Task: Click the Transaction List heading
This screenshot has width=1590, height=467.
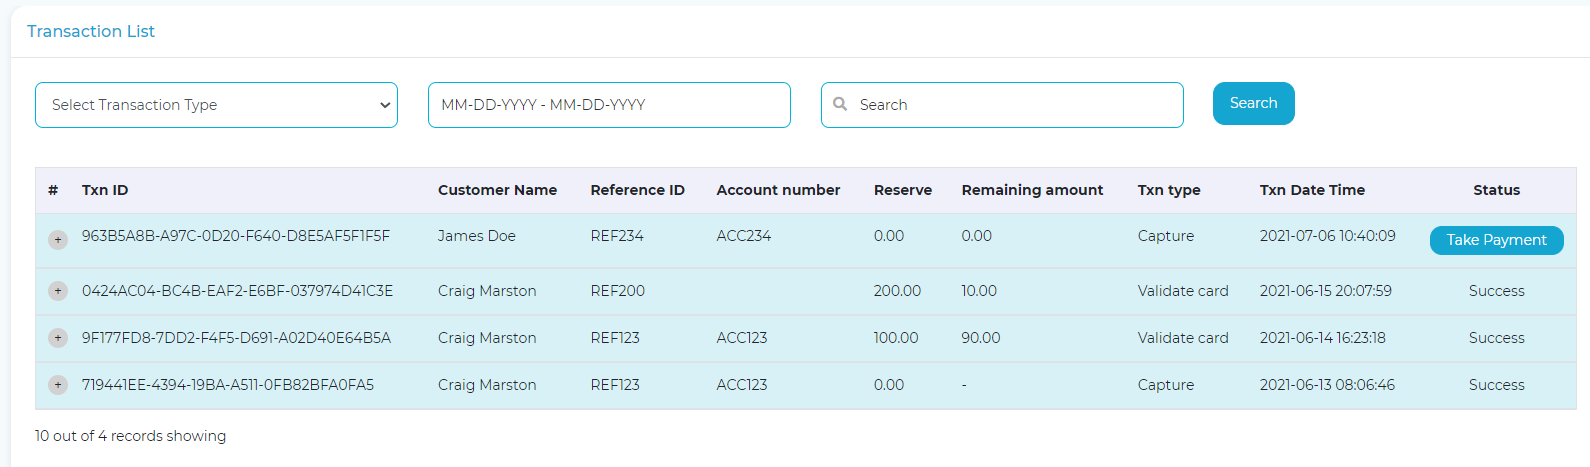Action: 91,31
